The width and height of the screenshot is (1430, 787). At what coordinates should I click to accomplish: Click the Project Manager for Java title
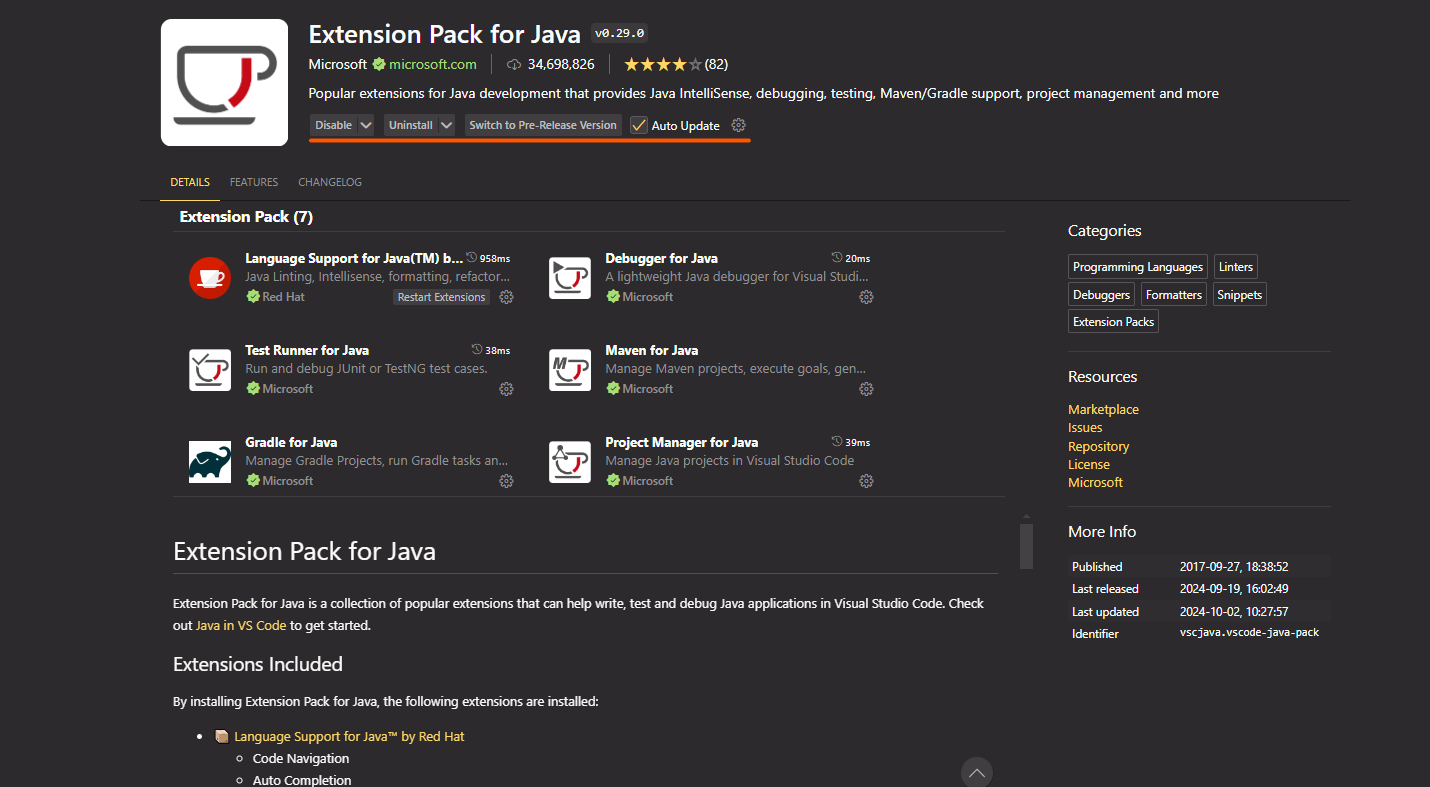(681, 442)
